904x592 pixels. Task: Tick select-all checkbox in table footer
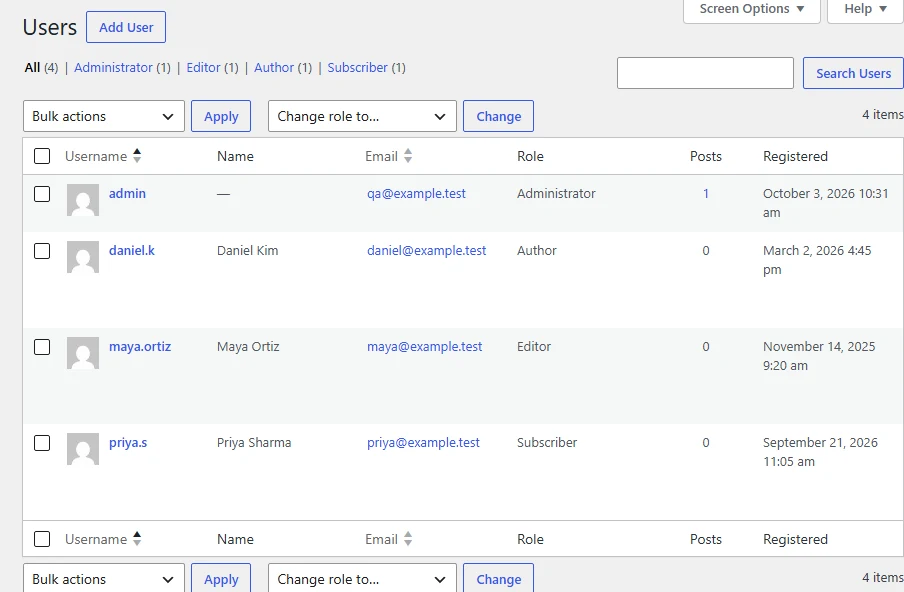42,539
